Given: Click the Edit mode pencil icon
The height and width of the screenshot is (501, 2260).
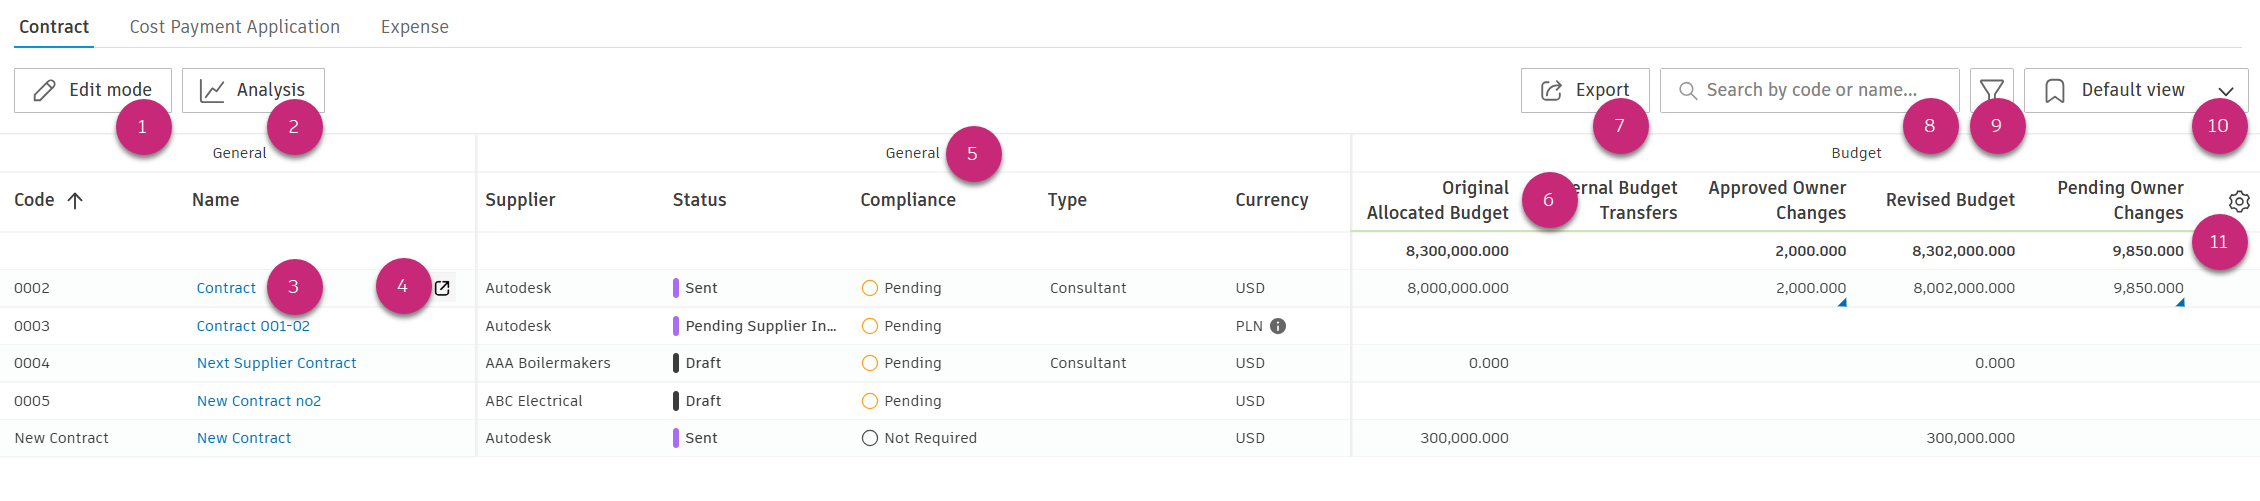Looking at the screenshot, I should (44, 91).
